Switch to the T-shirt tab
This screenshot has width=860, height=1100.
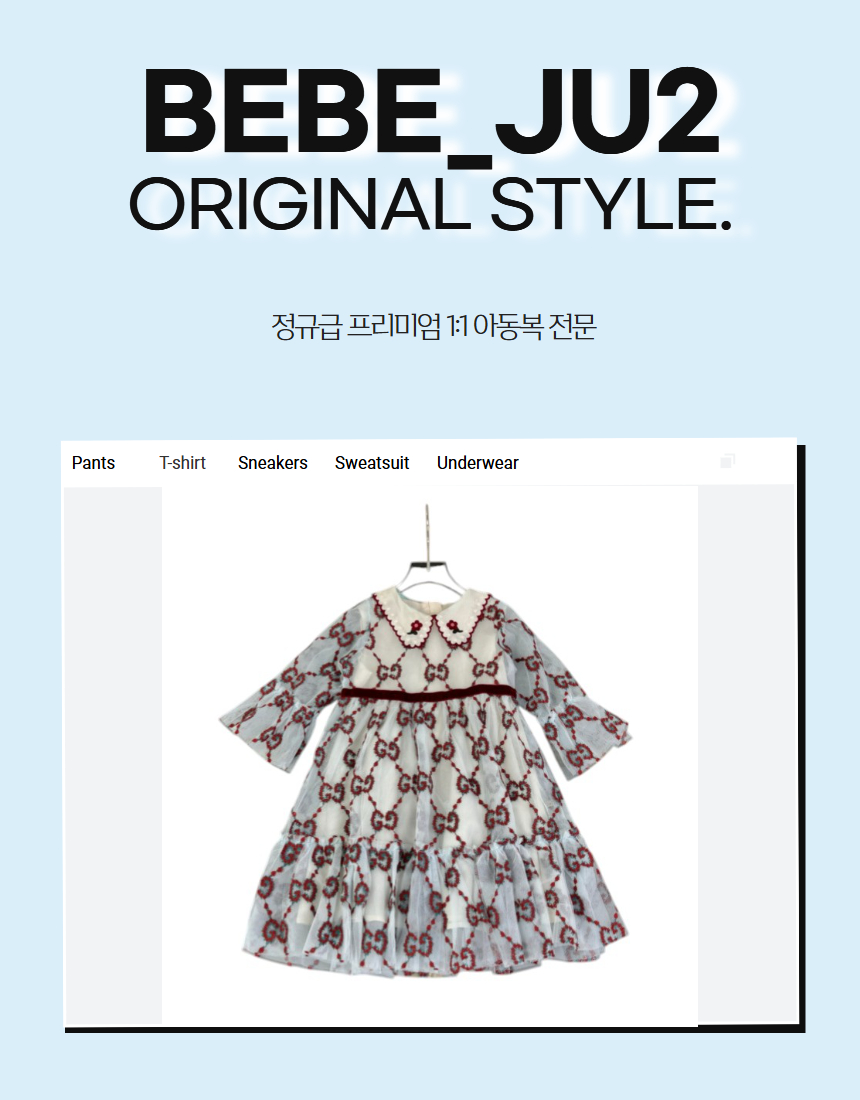point(182,463)
